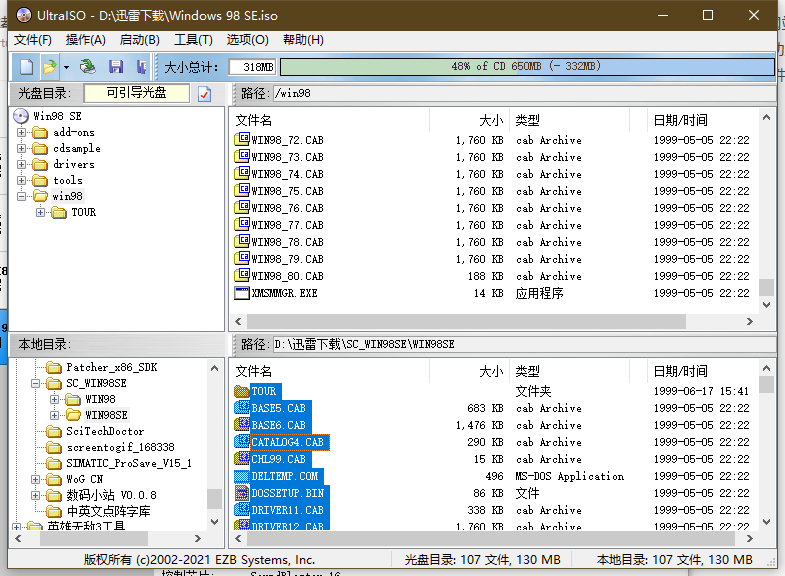785x576 pixels.
Task: Expand the add-ons folder node
Action: 22,133
